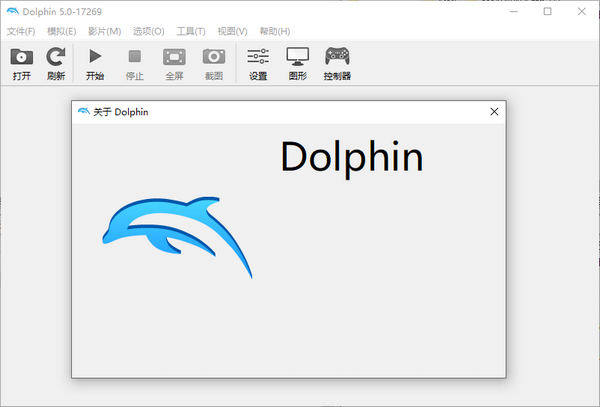This screenshot has width=600, height=407.
Task: Click the 停止 (Stop) toolbar icon
Action: click(135, 56)
